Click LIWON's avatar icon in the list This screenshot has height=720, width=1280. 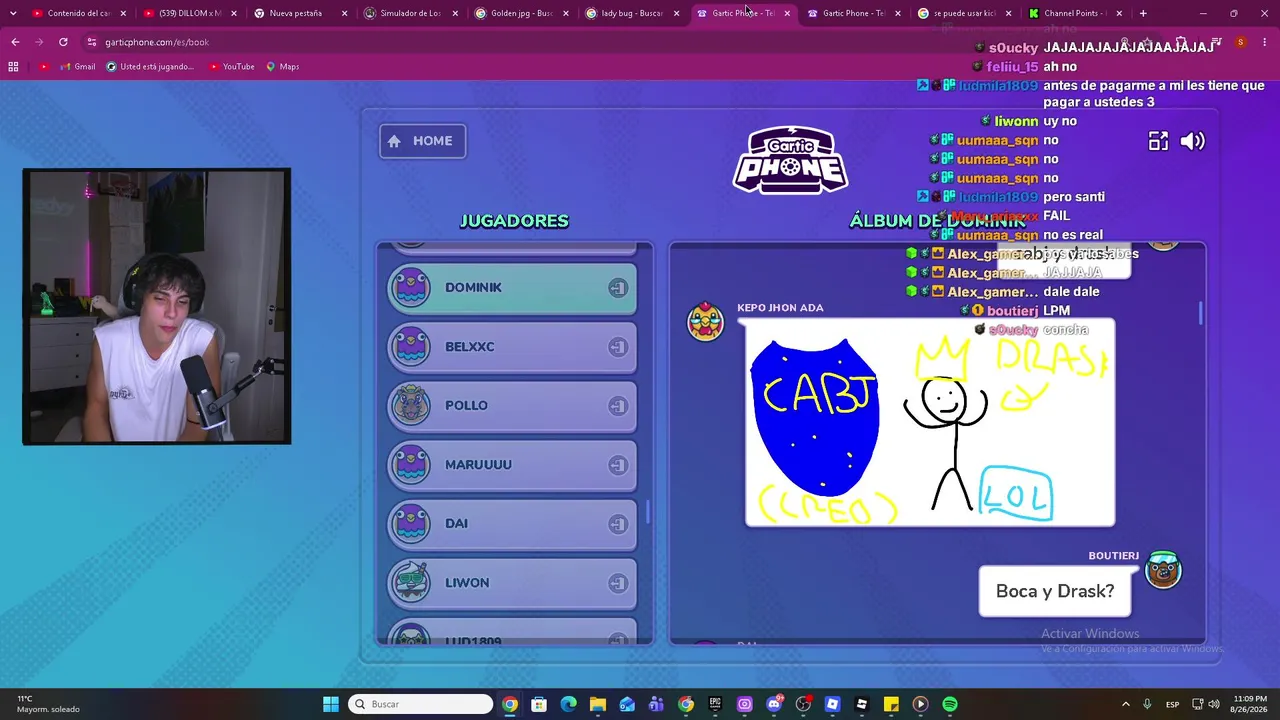pyautogui.click(x=411, y=583)
